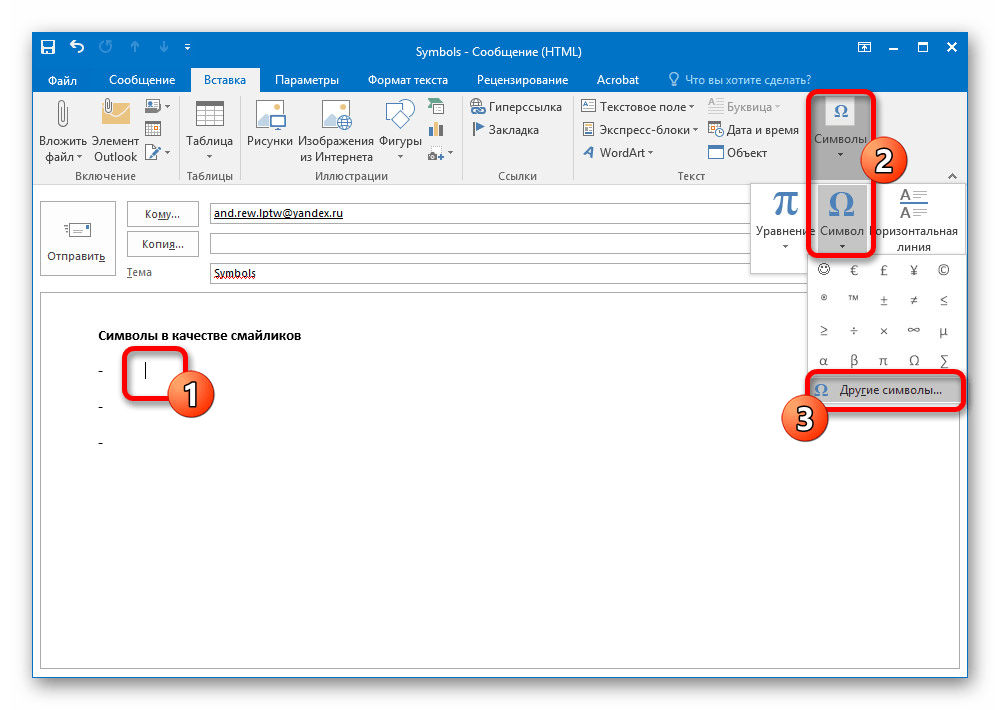Switch to the Параметры ribbon tab

click(x=306, y=80)
